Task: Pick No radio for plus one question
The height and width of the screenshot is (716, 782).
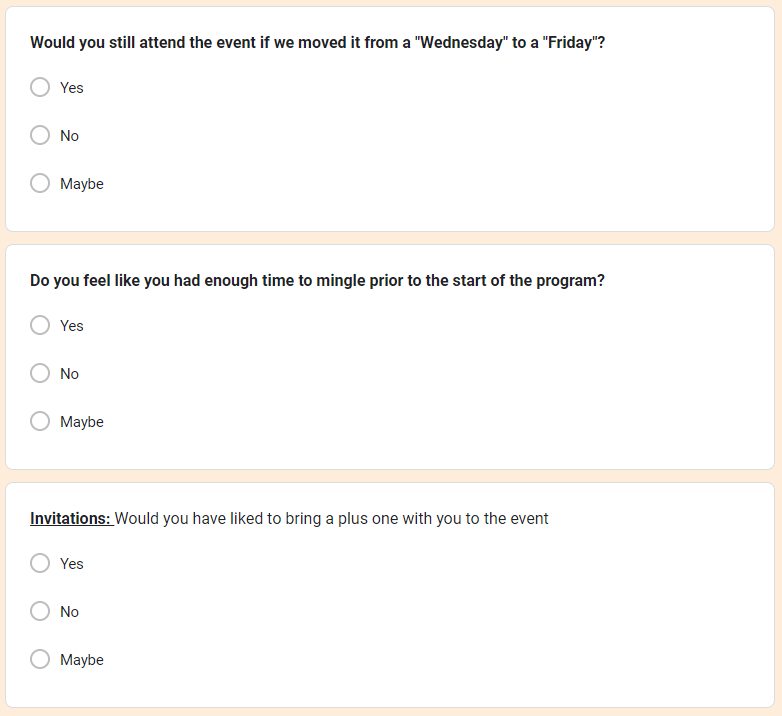Action: pyautogui.click(x=40, y=611)
